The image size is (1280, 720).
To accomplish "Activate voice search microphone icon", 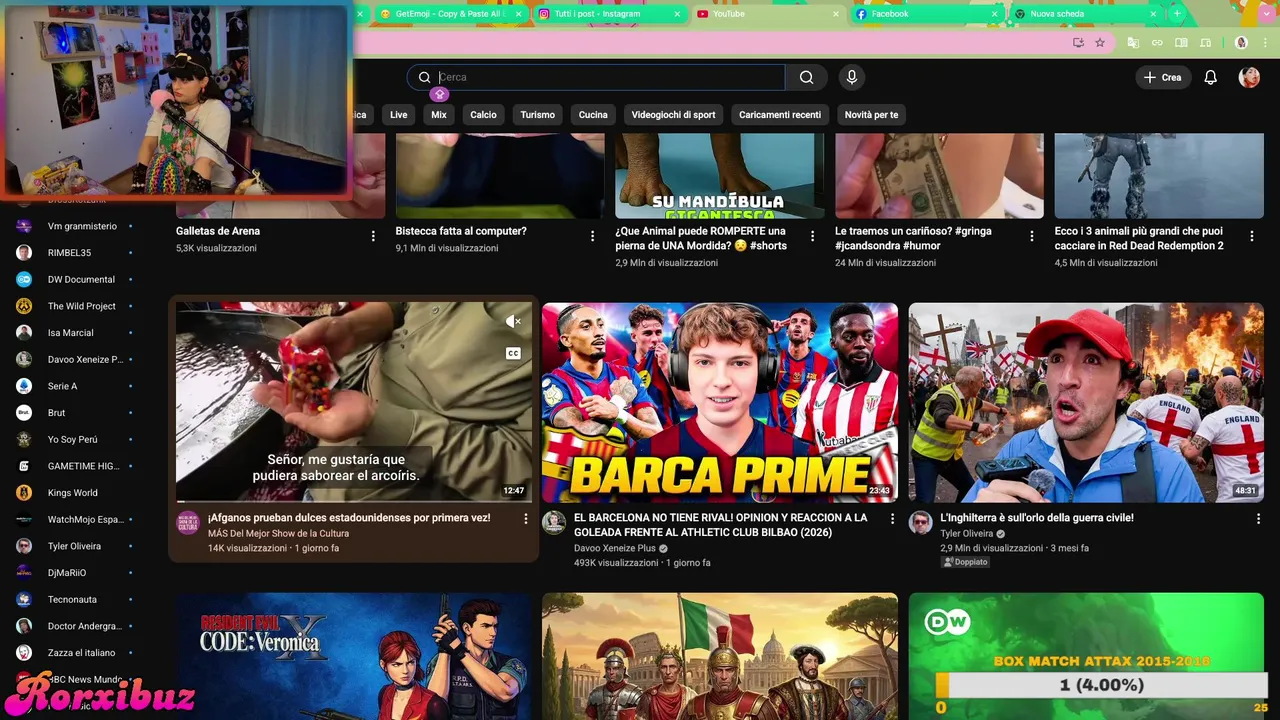I will click(x=851, y=77).
